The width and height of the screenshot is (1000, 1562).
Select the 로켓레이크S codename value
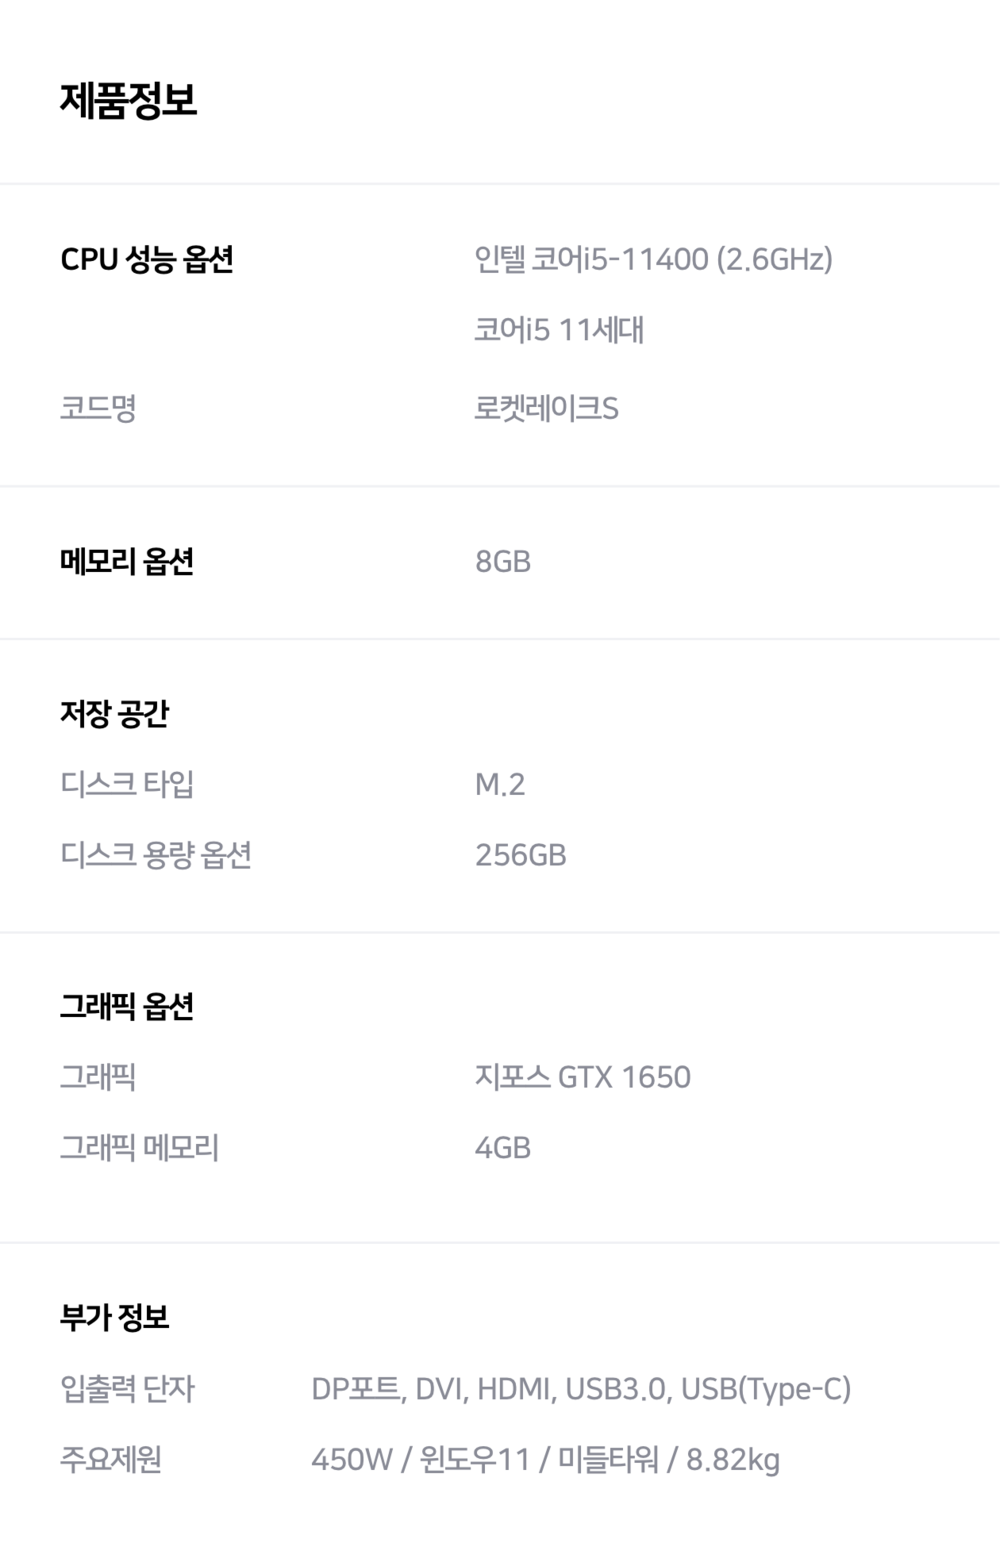[546, 408]
